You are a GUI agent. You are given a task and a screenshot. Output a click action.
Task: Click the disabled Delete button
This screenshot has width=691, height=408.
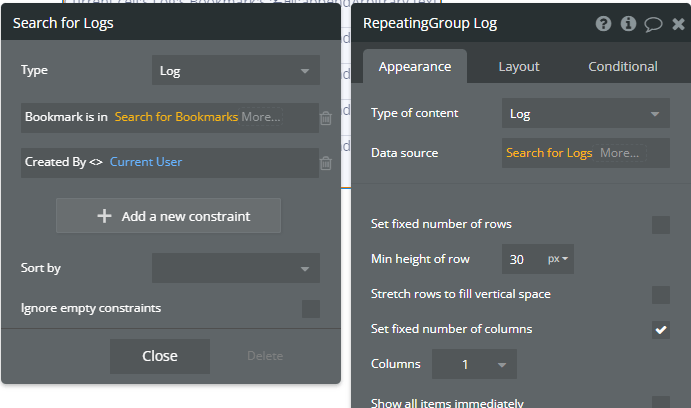[x=265, y=356]
